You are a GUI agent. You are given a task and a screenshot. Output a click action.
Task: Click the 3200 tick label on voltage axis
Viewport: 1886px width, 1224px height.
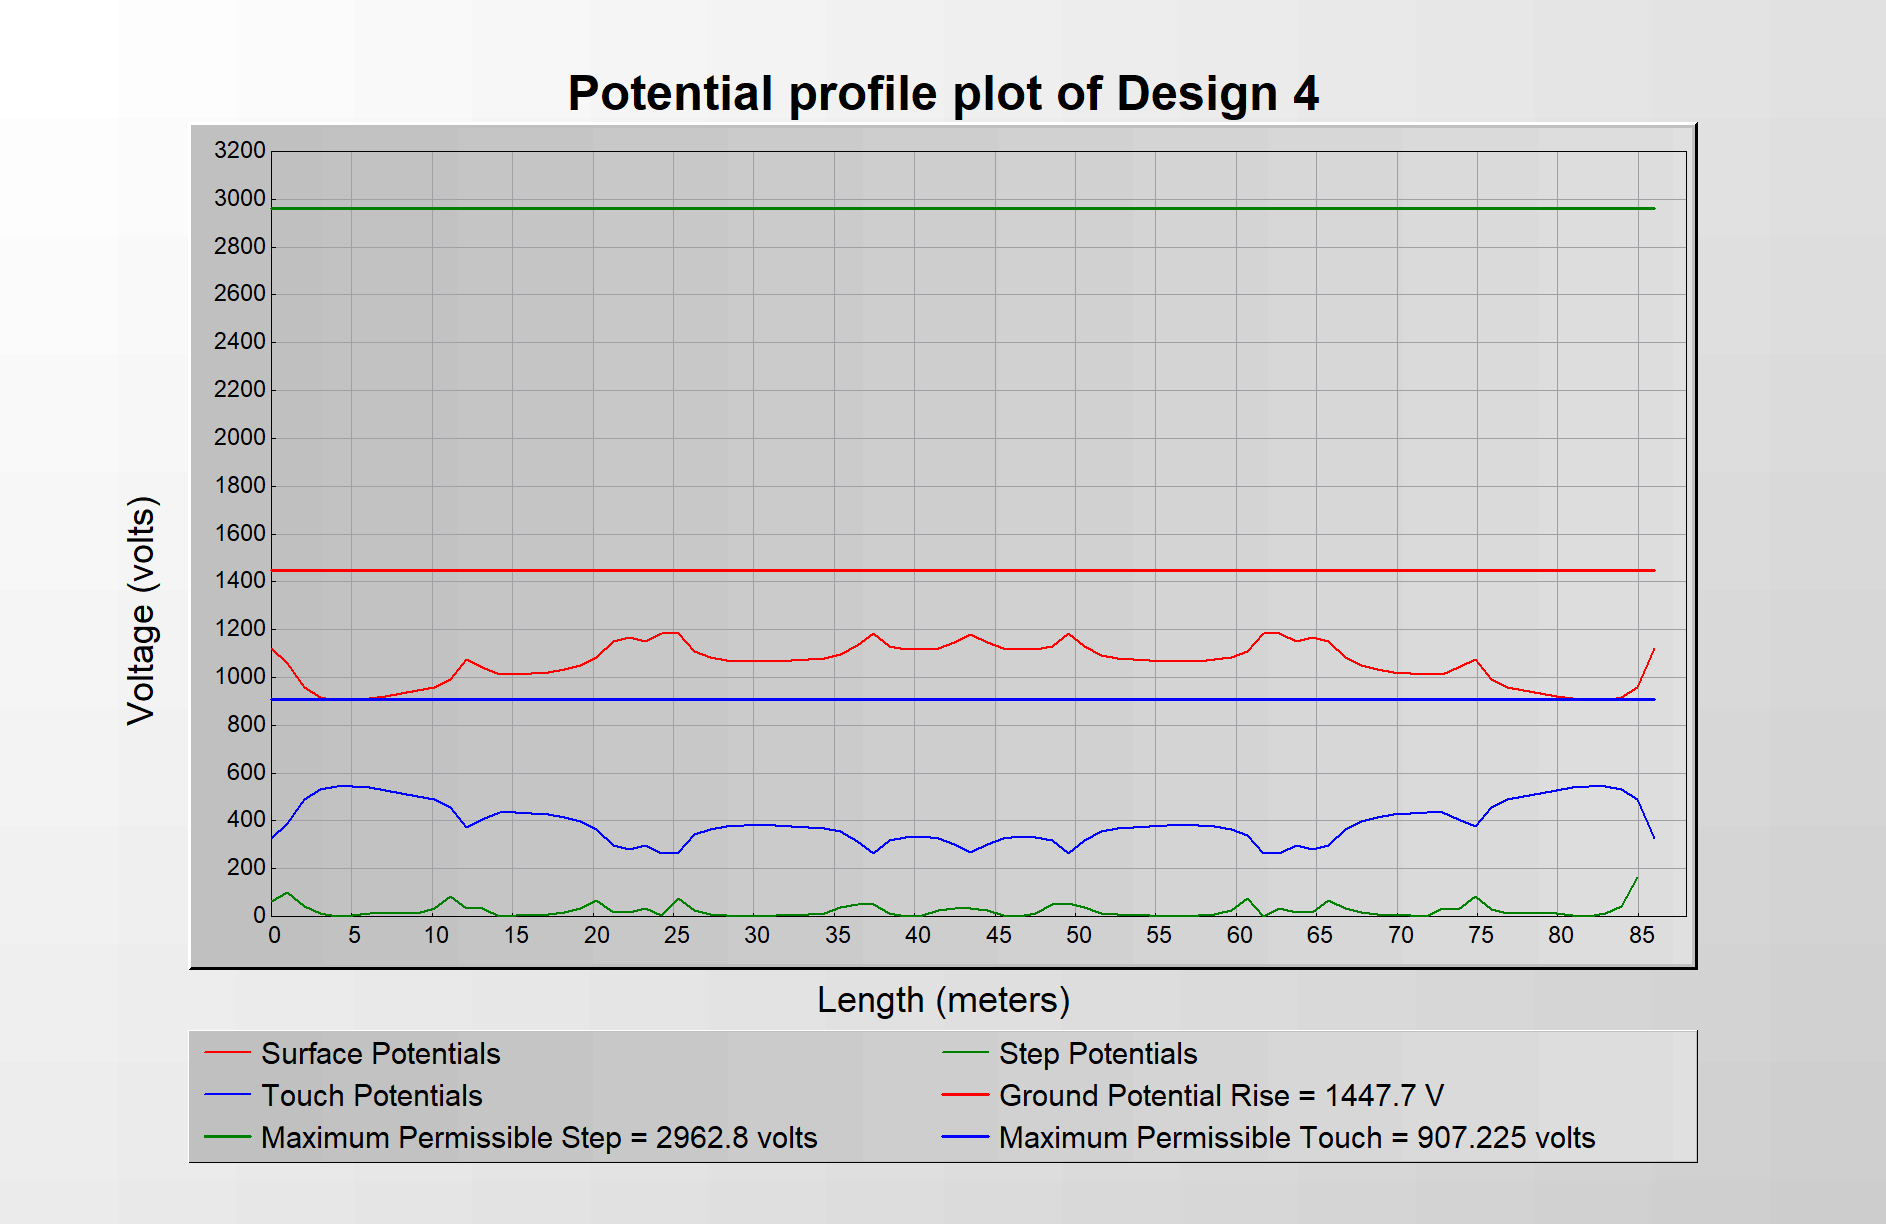click(240, 151)
